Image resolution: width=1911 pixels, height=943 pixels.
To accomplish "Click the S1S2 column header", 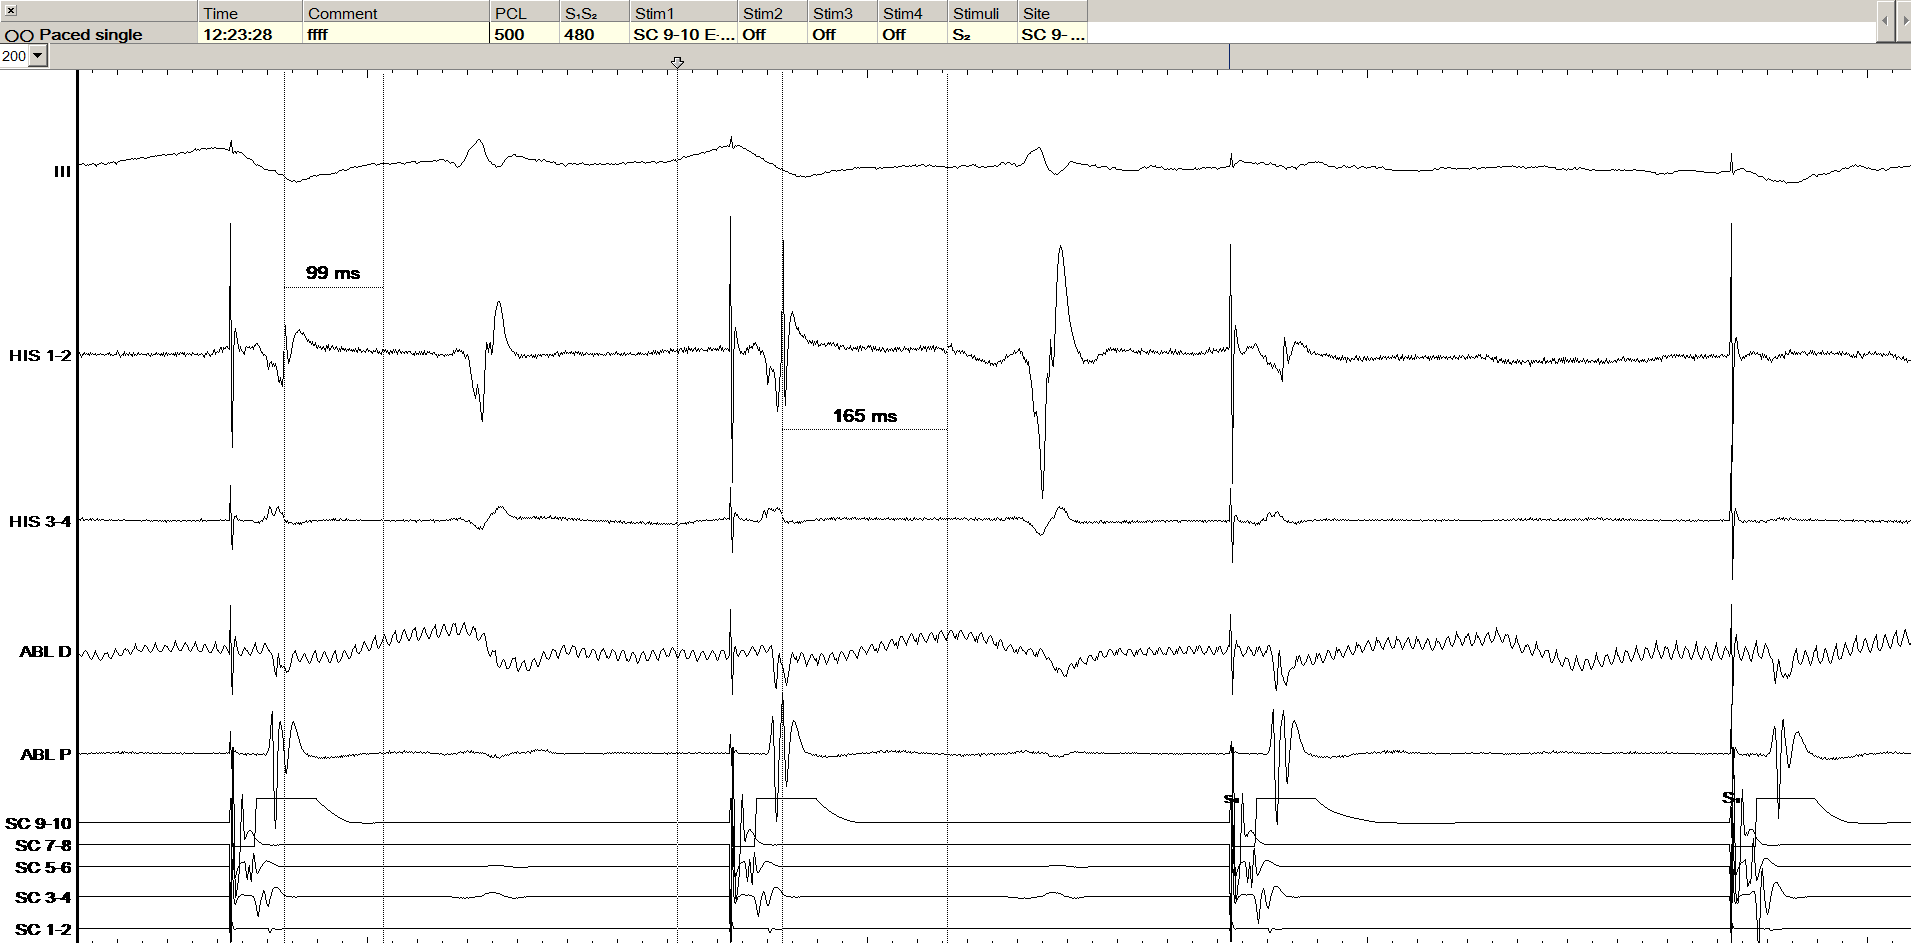I will [x=594, y=12].
